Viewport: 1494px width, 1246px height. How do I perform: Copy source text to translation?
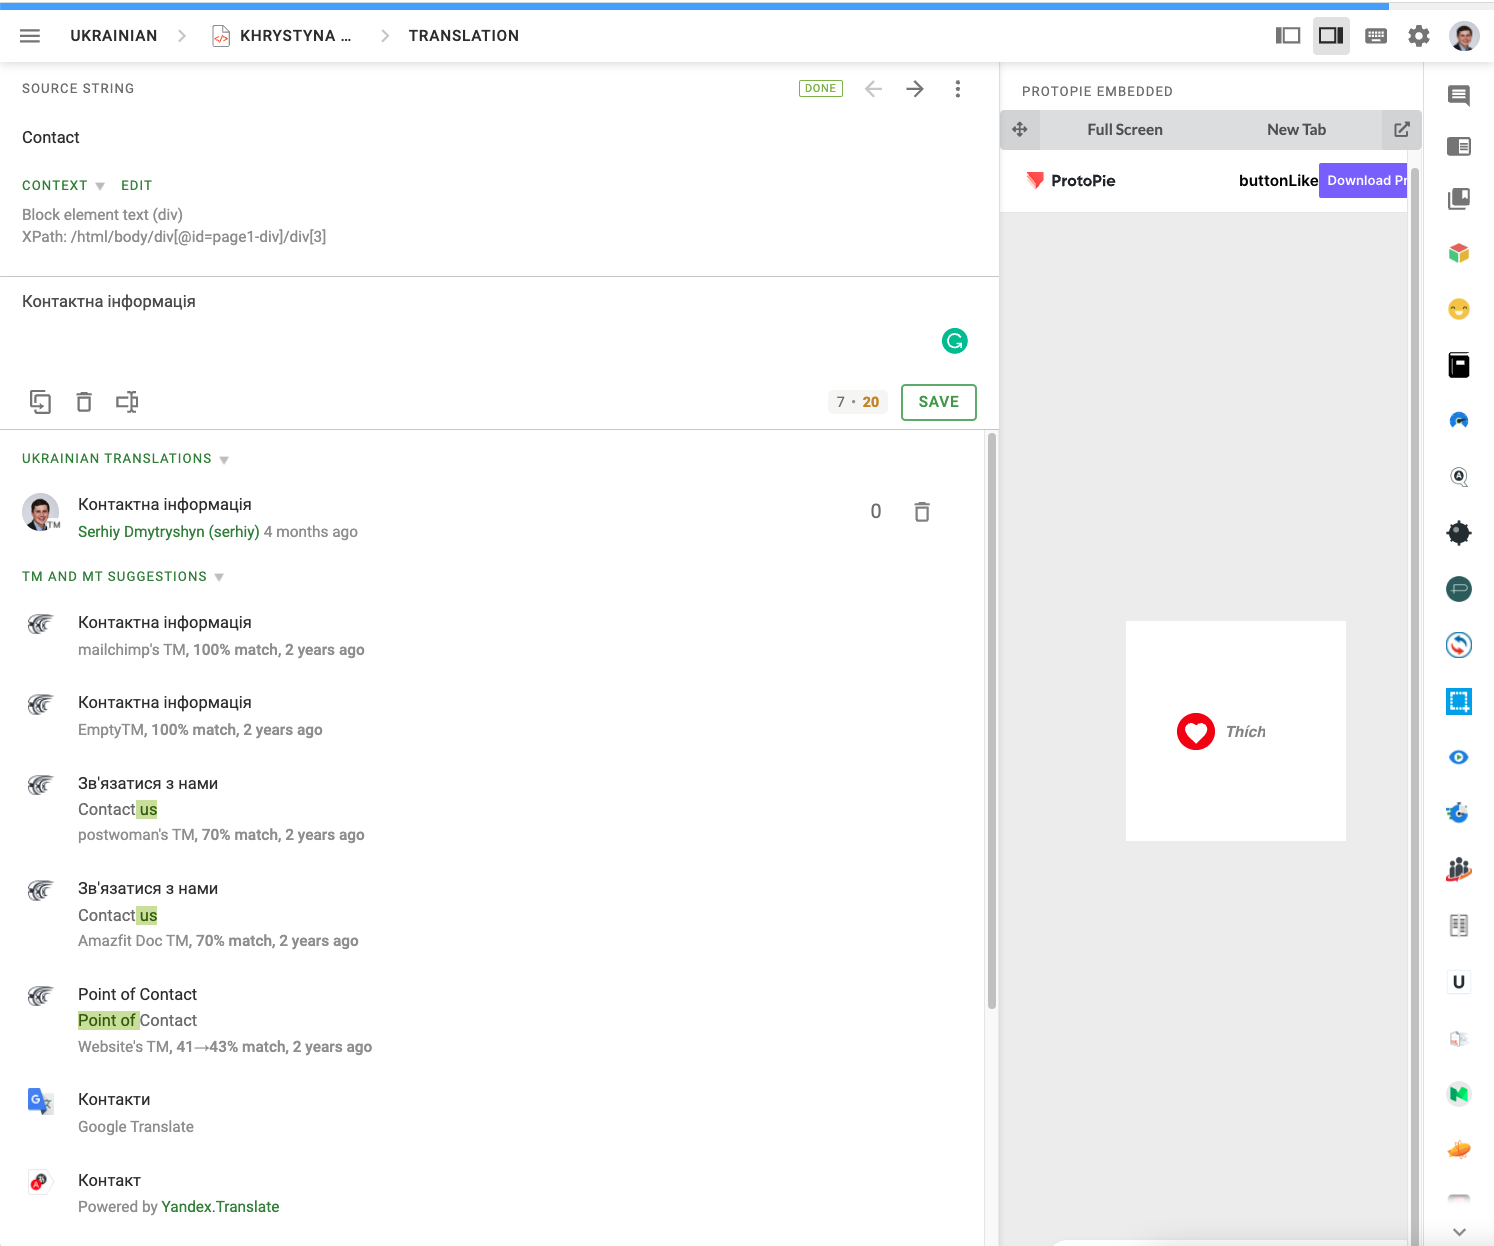point(40,402)
